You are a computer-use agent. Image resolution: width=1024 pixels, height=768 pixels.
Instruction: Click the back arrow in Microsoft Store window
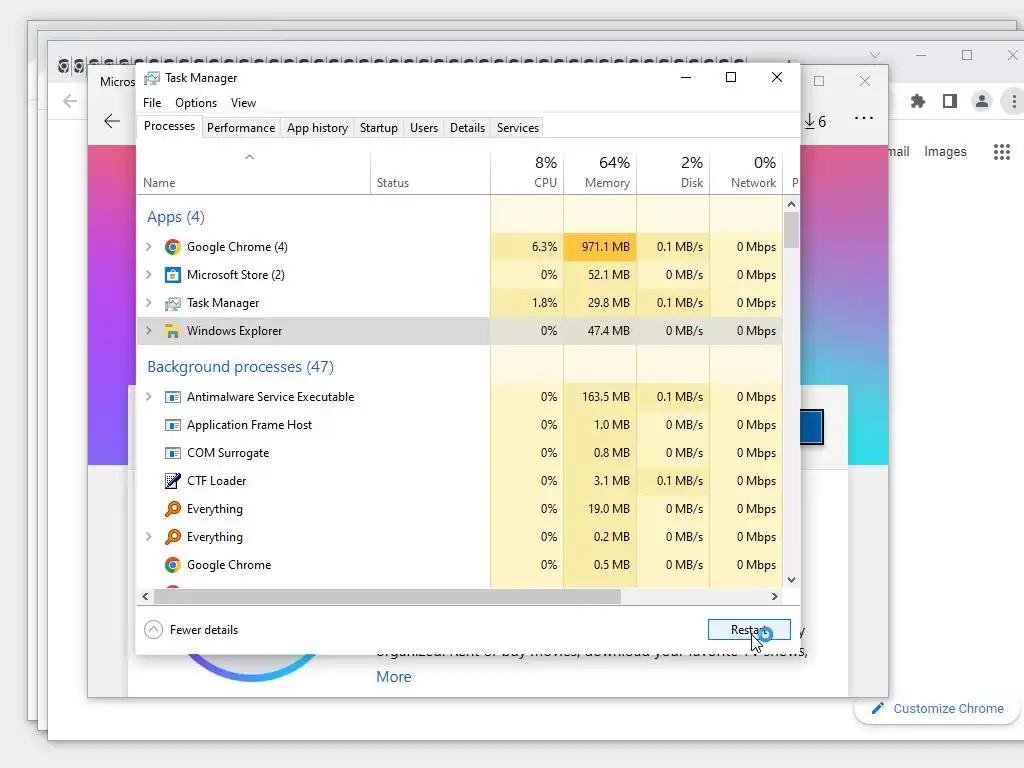pyautogui.click(x=112, y=121)
